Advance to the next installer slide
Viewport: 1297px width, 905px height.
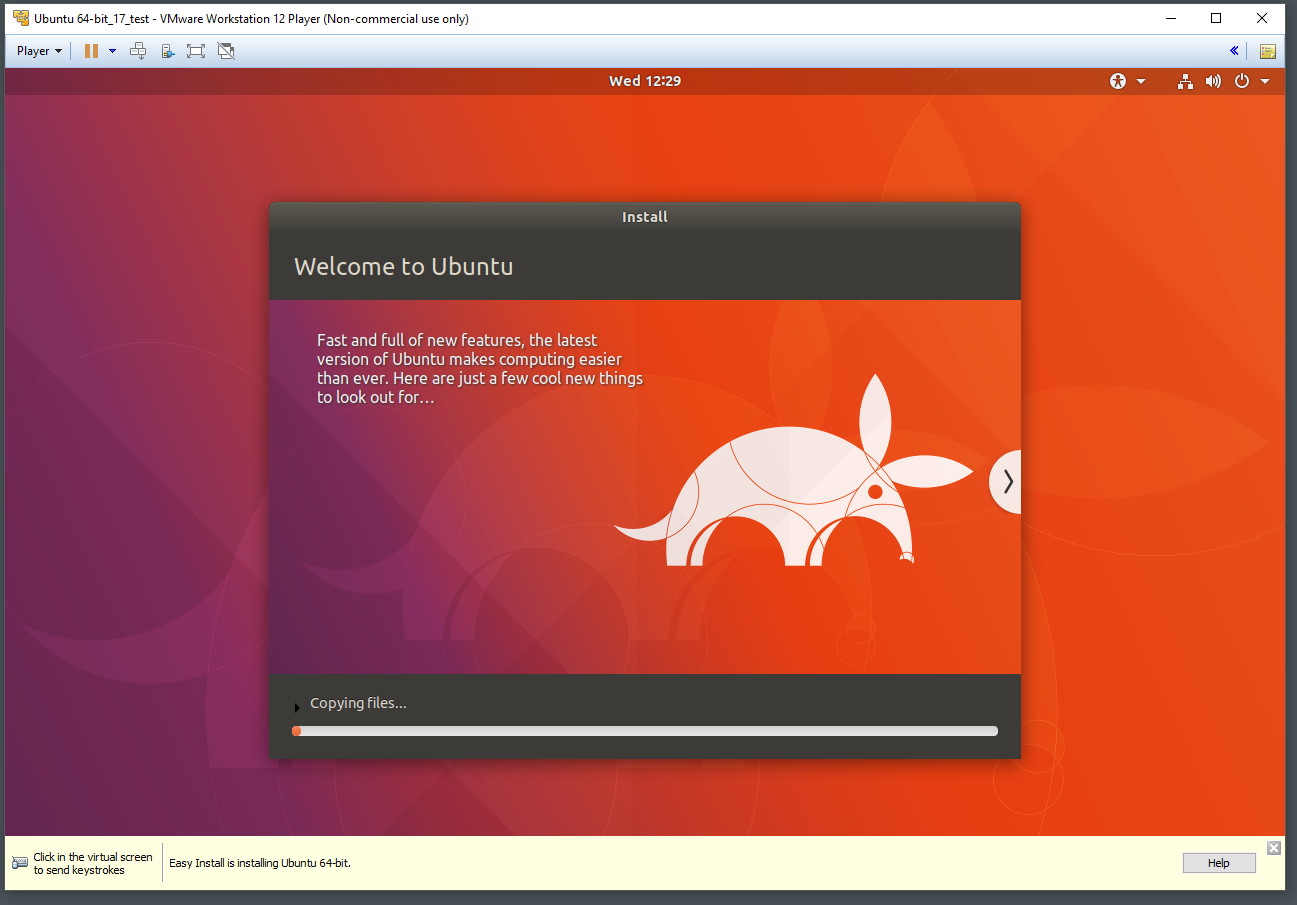pyautogui.click(x=1006, y=482)
